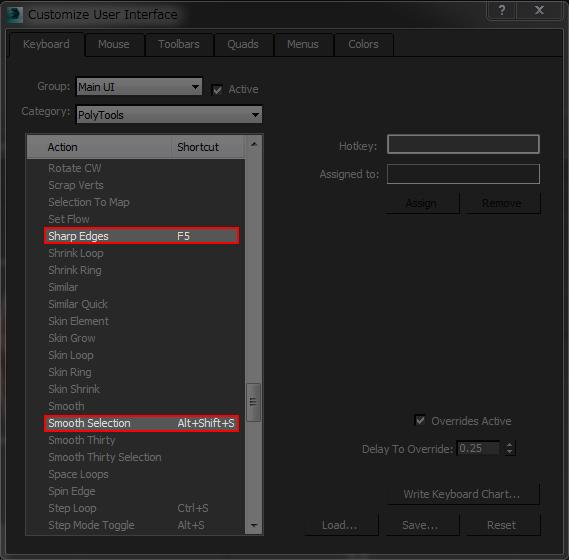
Task: Disable the Overrides Active checkbox
Action: click(420, 420)
